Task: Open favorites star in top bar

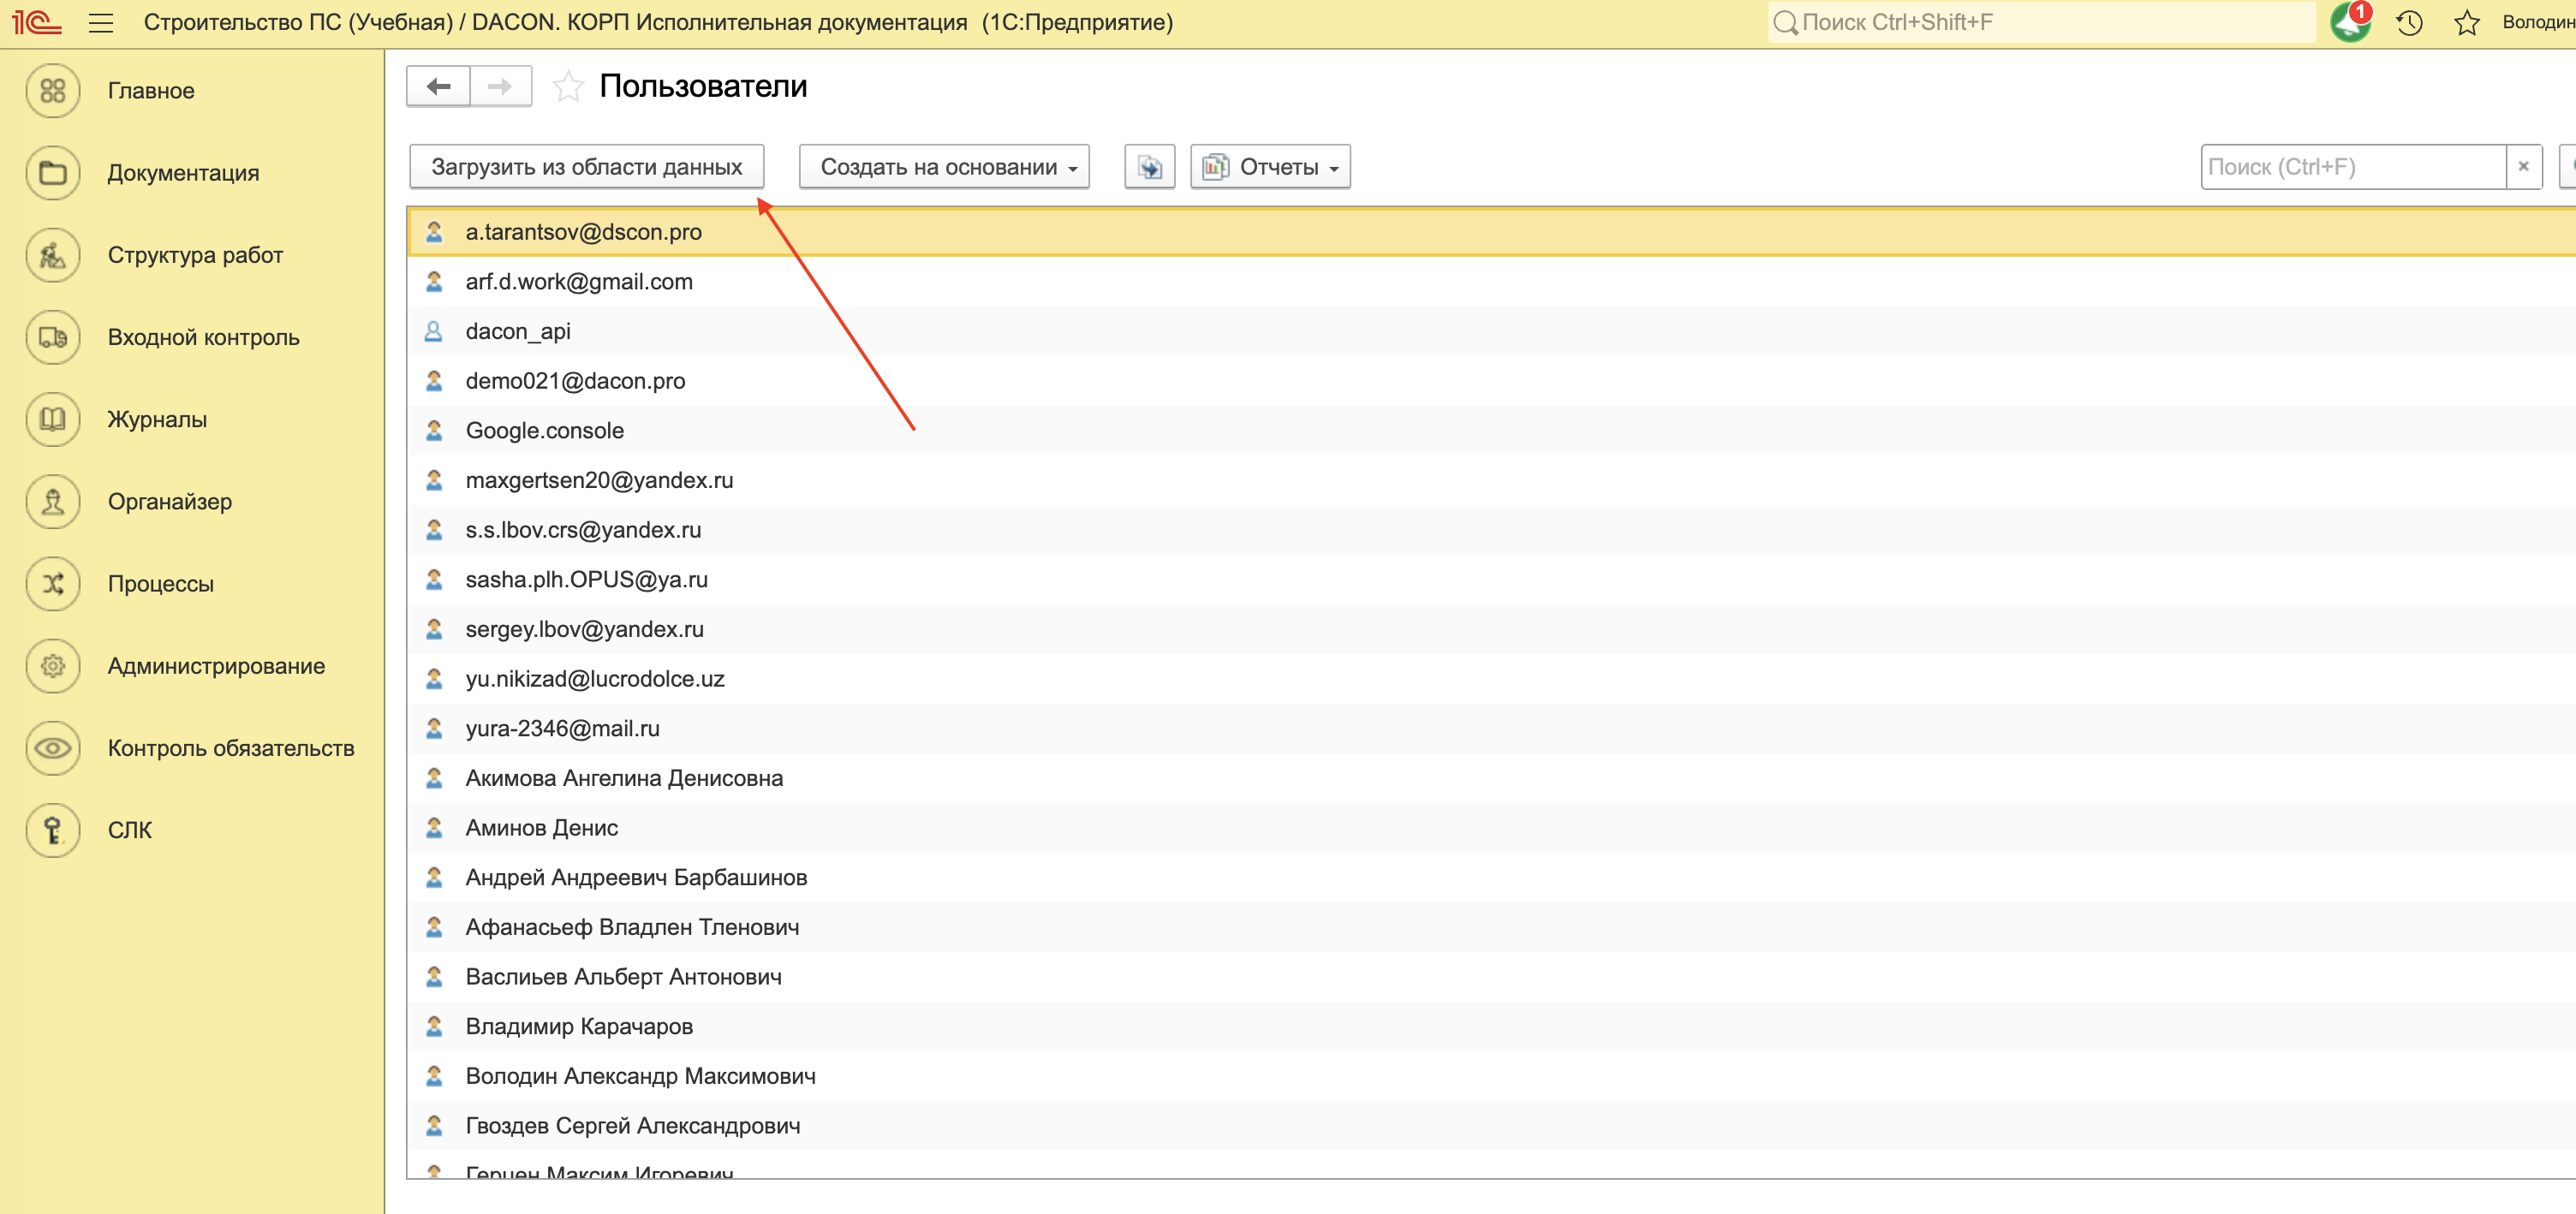Action: coord(2466,22)
